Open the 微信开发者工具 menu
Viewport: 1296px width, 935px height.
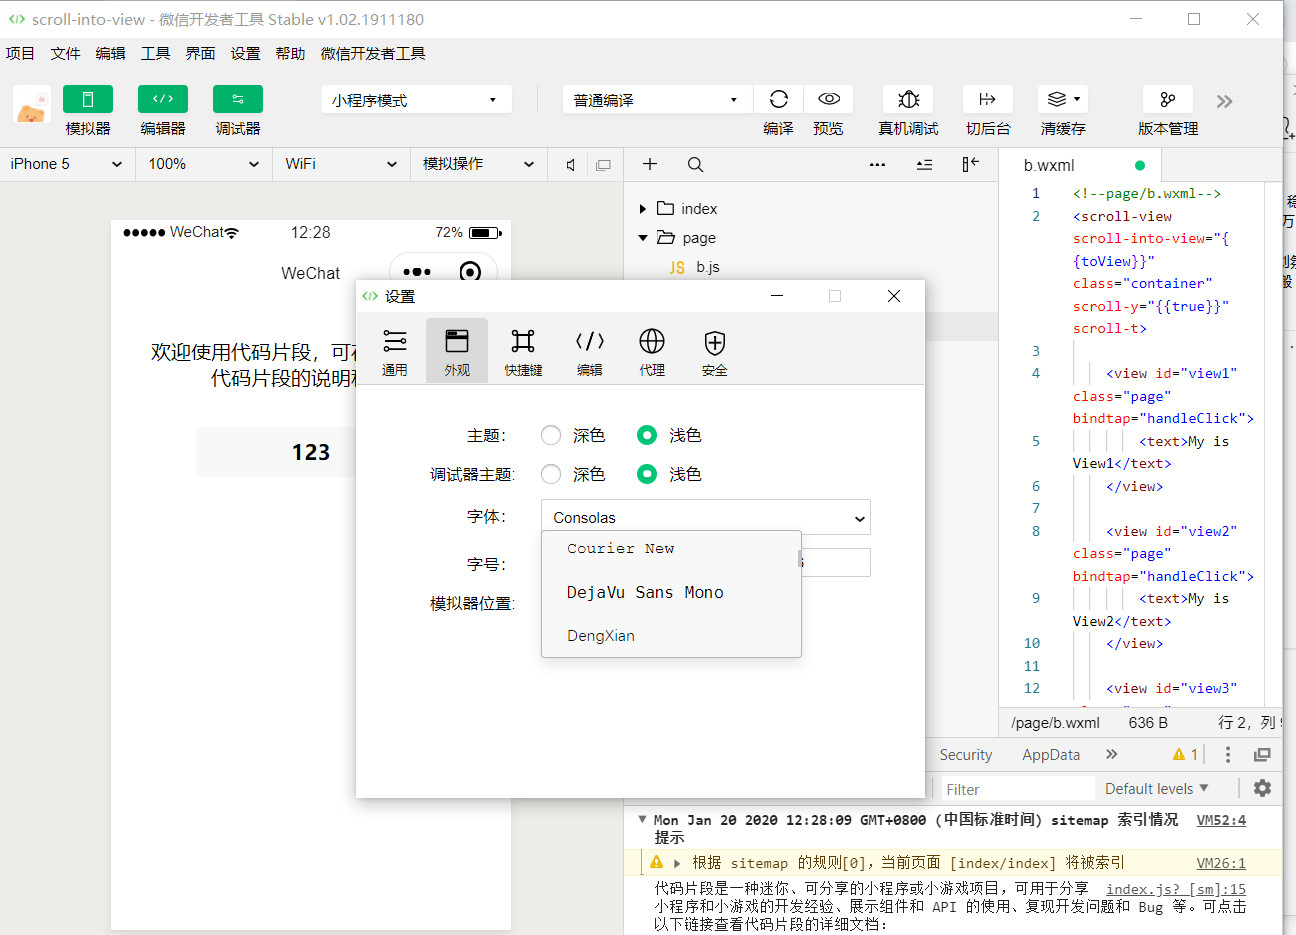373,54
